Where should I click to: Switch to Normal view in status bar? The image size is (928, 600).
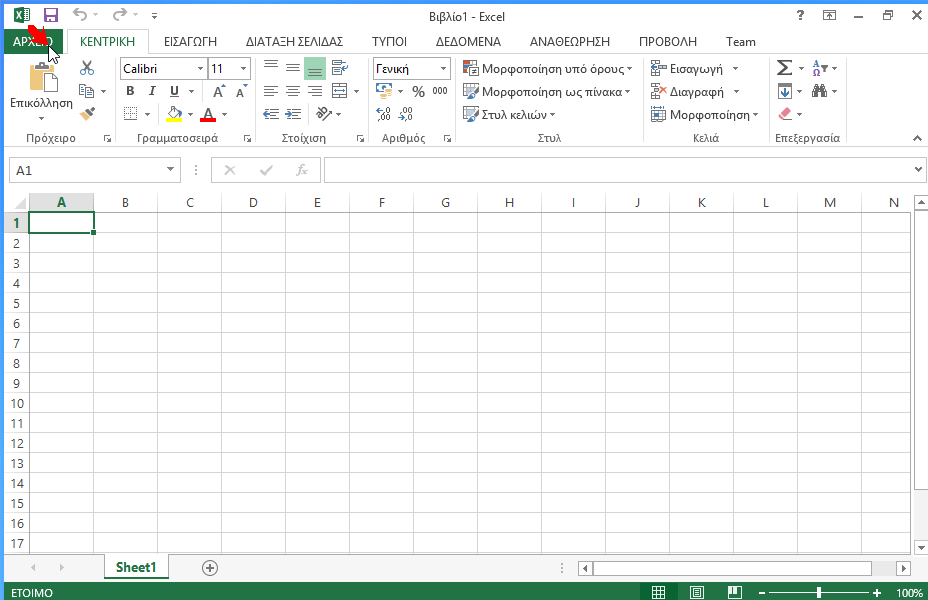(658, 592)
